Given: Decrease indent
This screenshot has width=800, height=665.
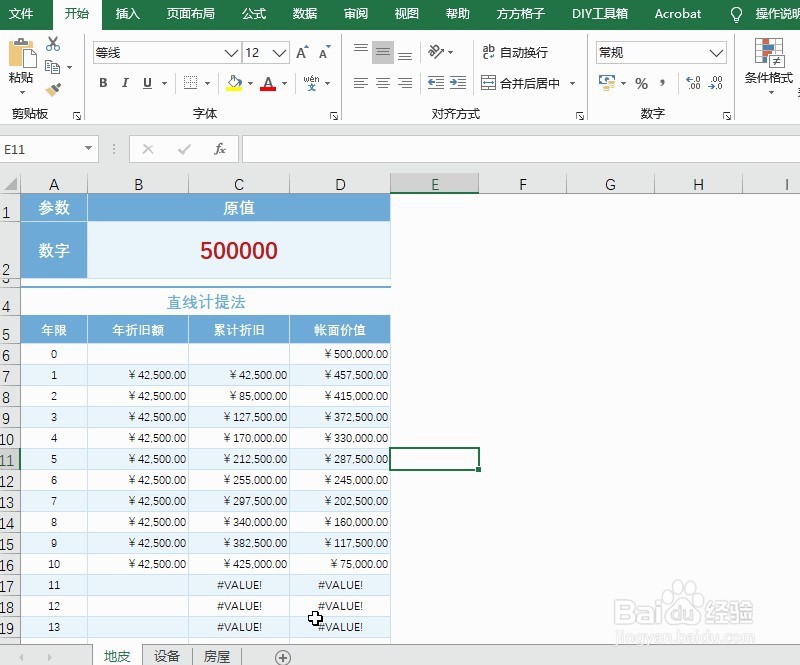Looking at the screenshot, I should pyautogui.click(x=435, y=83).
